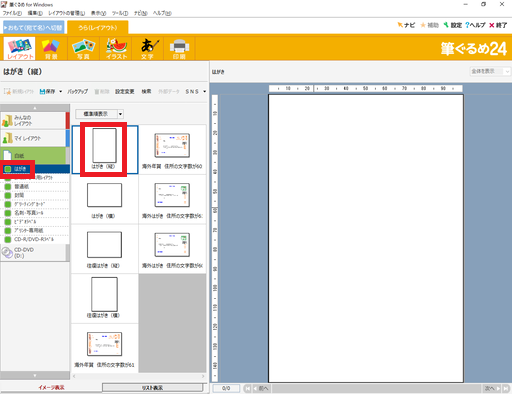Select the 背景 (Background) tool icon
Viewport: 512px width, 394px height.
51,48
